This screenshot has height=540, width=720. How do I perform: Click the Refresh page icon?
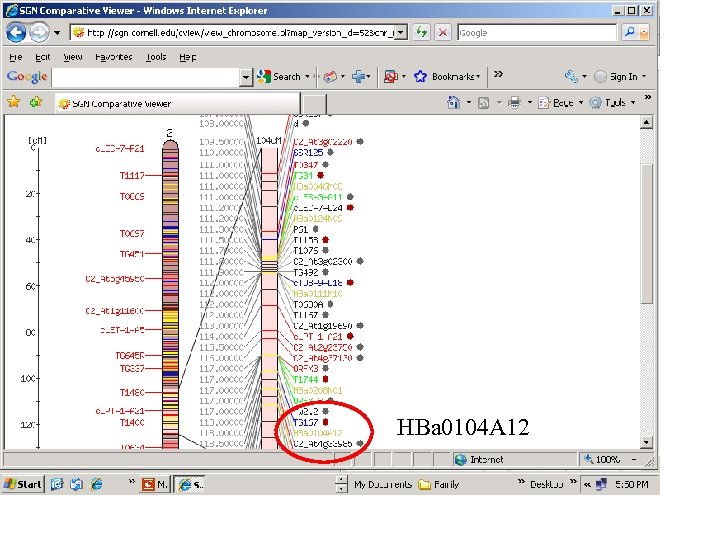(x=421, y=32)
